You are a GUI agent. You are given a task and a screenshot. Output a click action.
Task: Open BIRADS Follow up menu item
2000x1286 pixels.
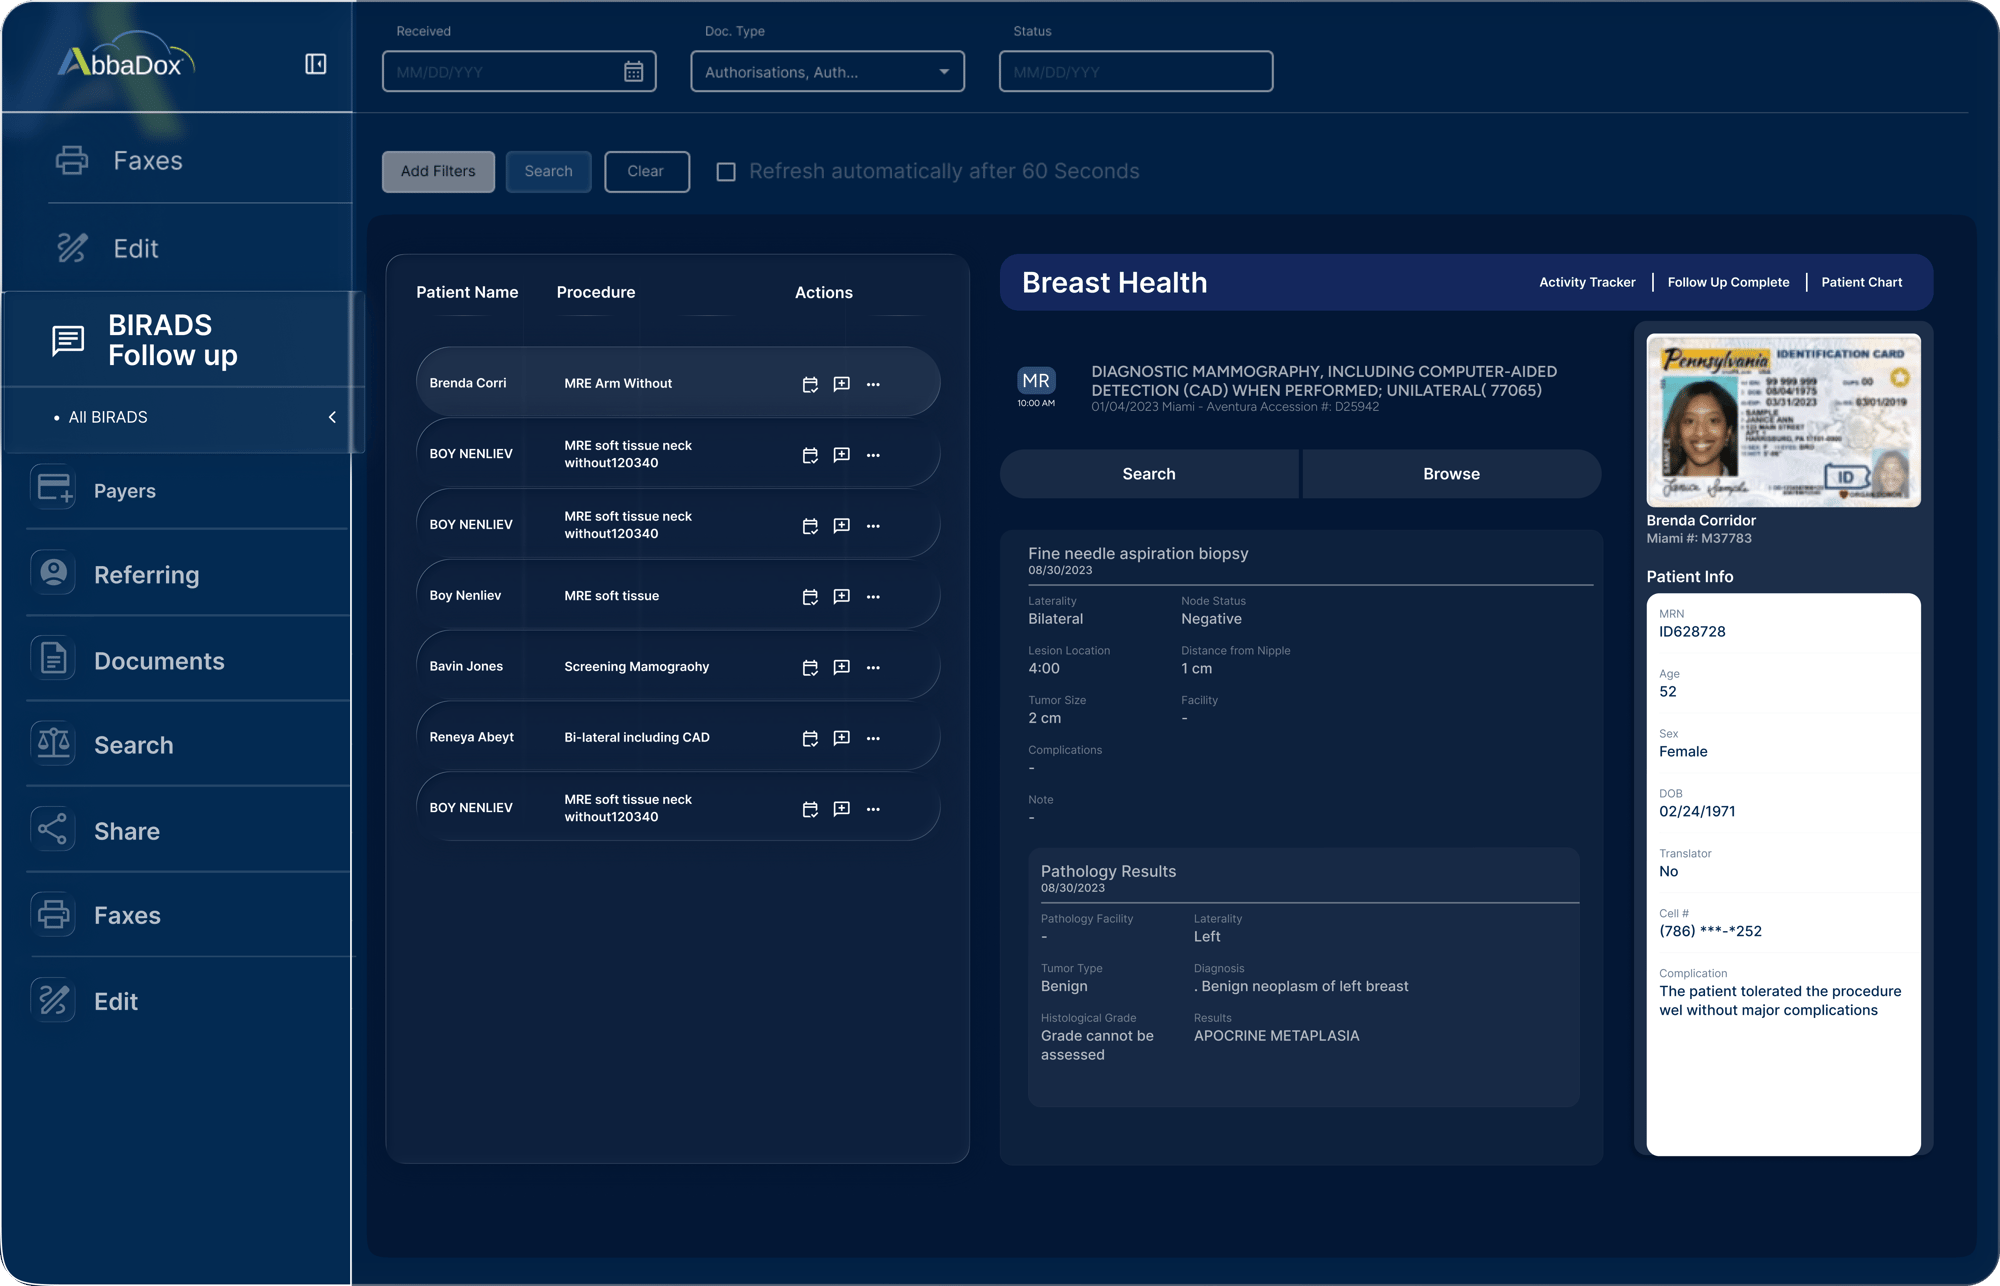coord(172,340)
